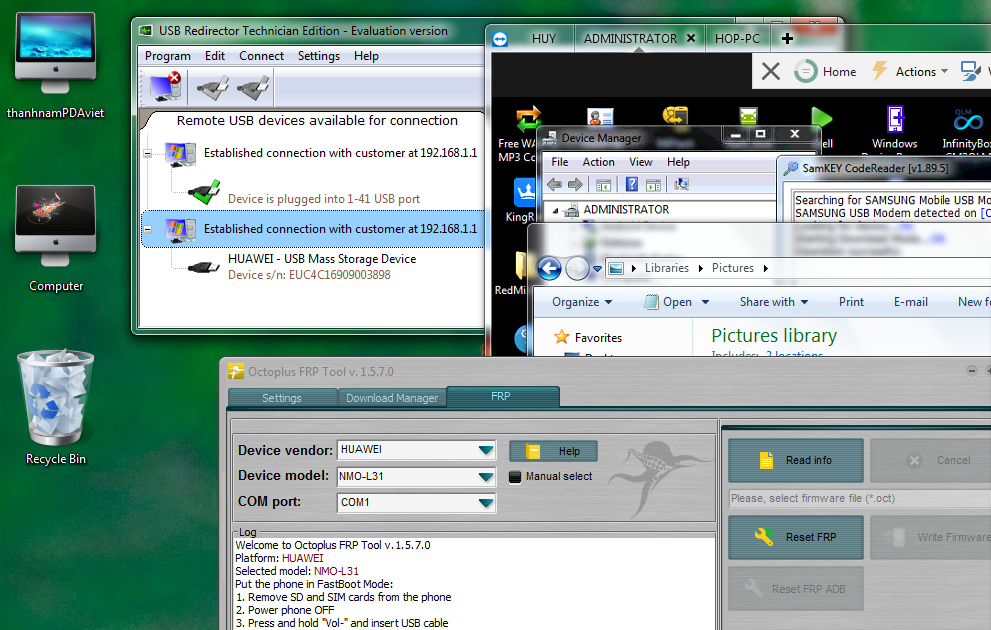Click Octoplus Help button

click(x=553, y=451)
